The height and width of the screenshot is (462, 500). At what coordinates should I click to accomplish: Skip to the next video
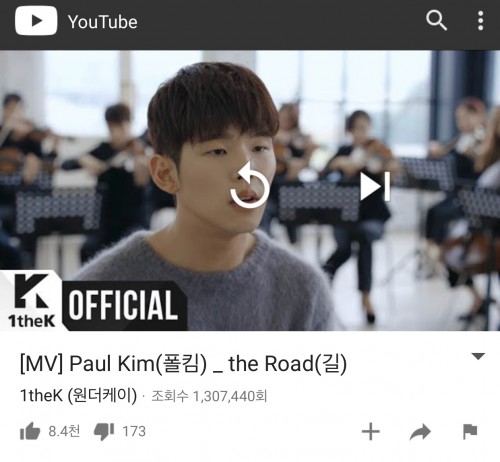(375, 186)
